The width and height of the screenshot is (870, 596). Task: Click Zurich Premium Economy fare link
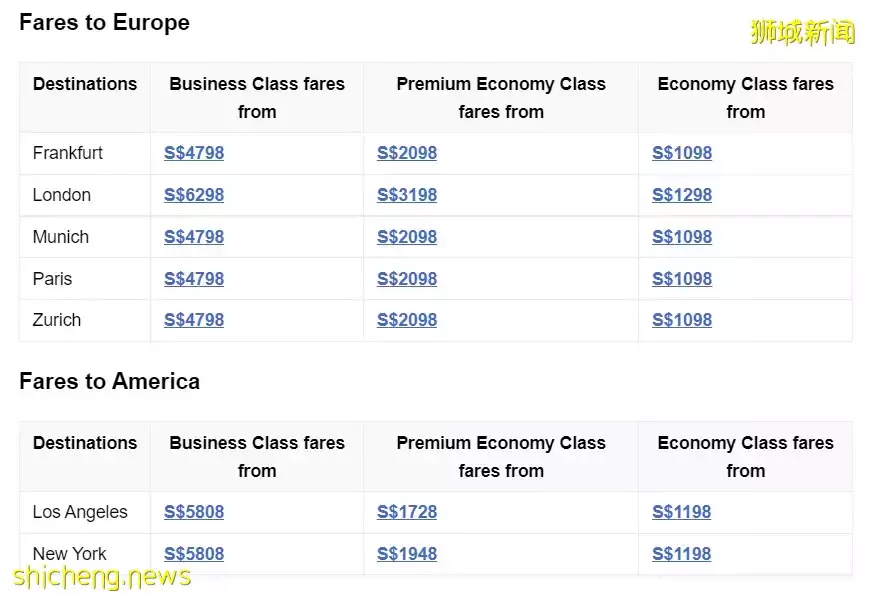[x=407, y=320]
